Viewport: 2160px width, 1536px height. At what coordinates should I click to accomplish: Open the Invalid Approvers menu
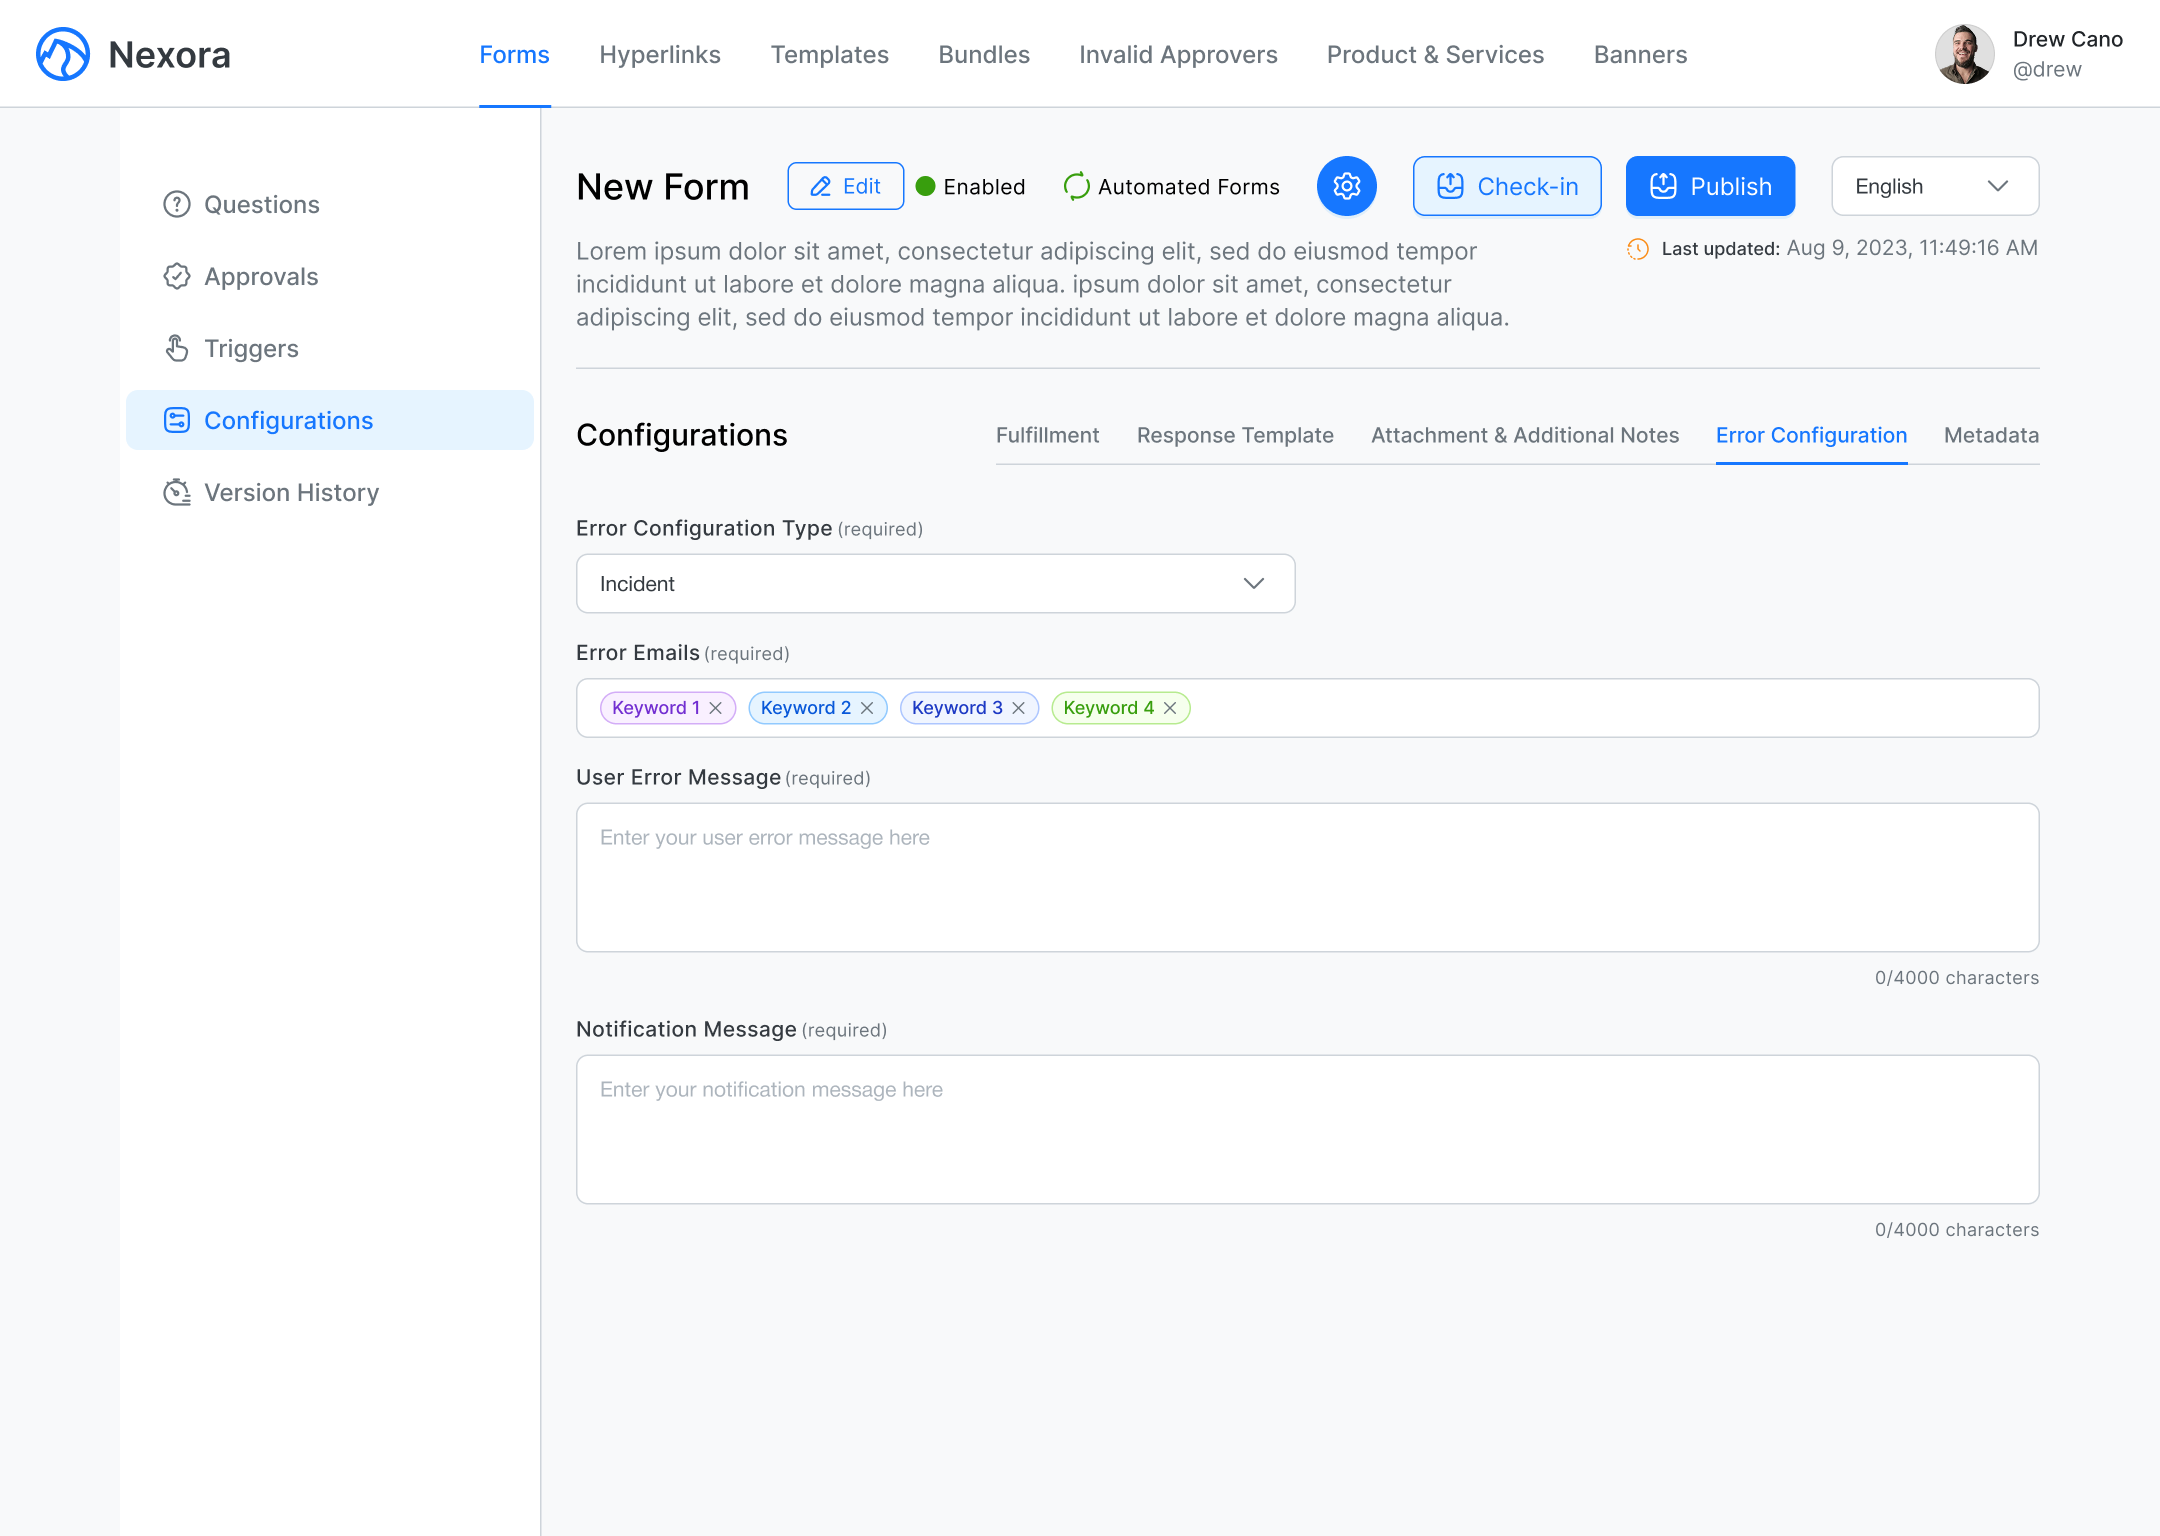pyautogui.click(x=1177, y=54)
